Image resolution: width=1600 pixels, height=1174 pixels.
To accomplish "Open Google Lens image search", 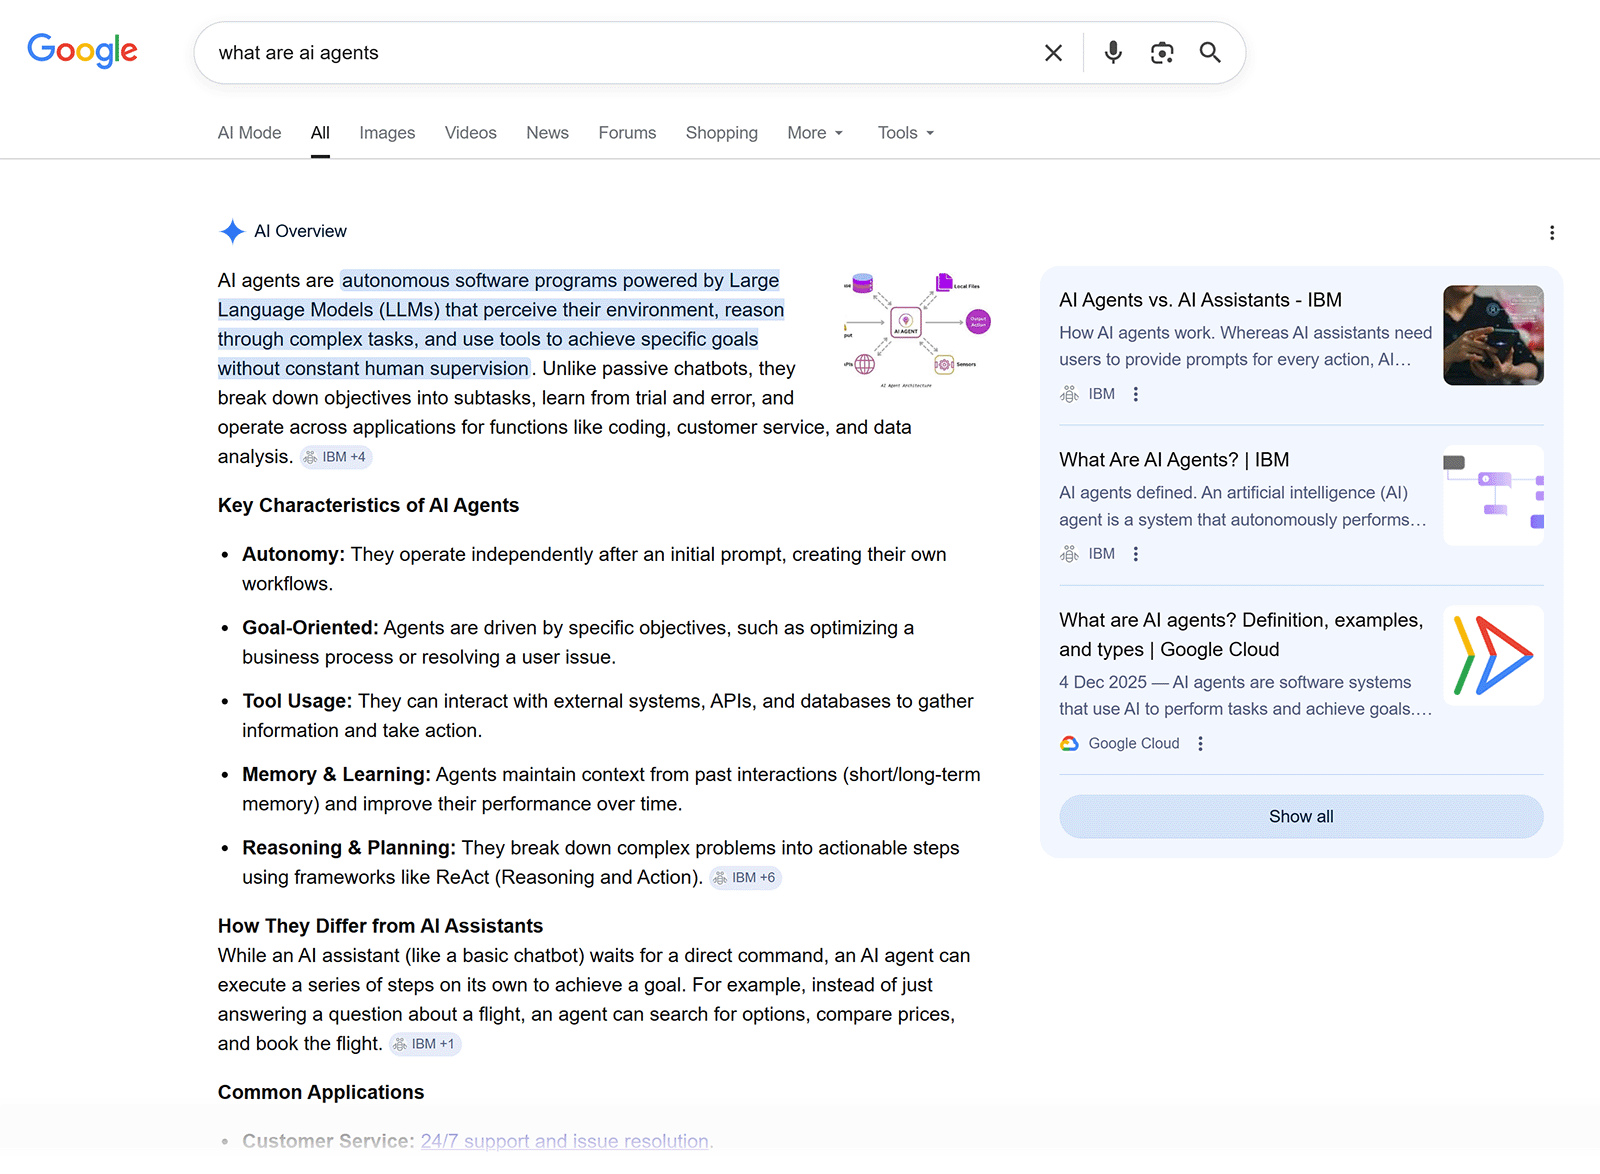I will coord(1161,52).
